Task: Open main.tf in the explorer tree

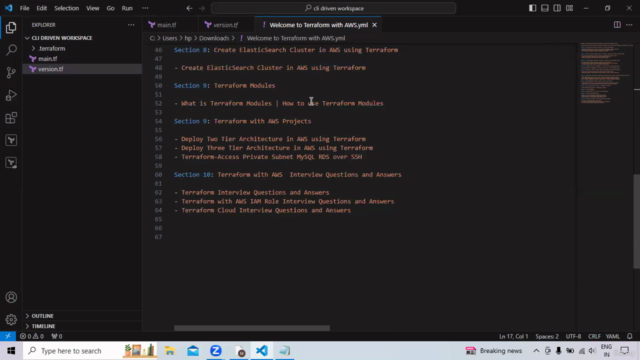Action: pyautogui.click(x=48, y=59)
